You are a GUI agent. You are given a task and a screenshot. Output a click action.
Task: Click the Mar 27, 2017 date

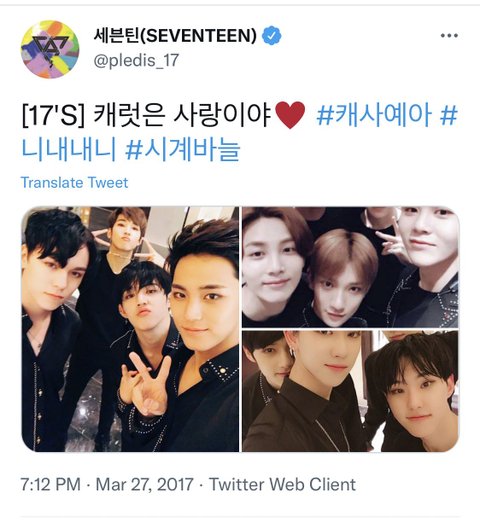(144, 484)
